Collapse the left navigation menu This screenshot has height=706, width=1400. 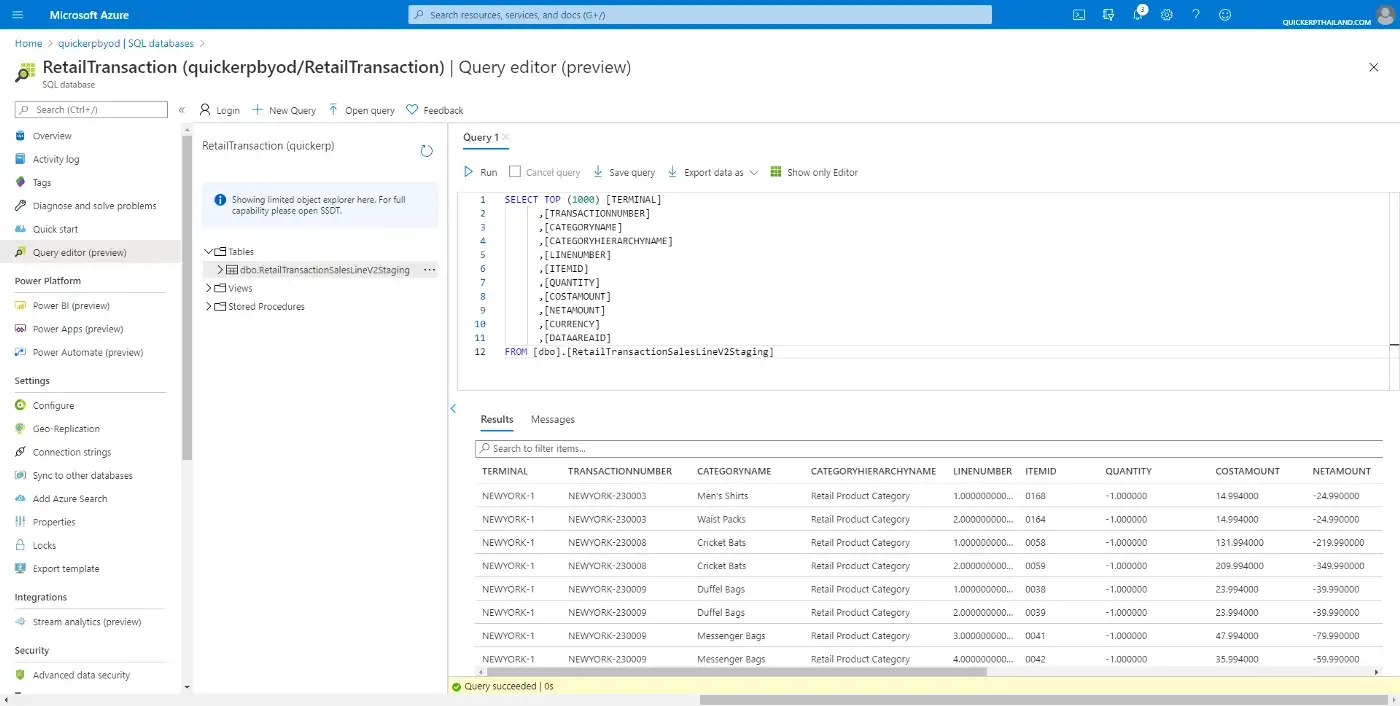click(x=181, y=110)
